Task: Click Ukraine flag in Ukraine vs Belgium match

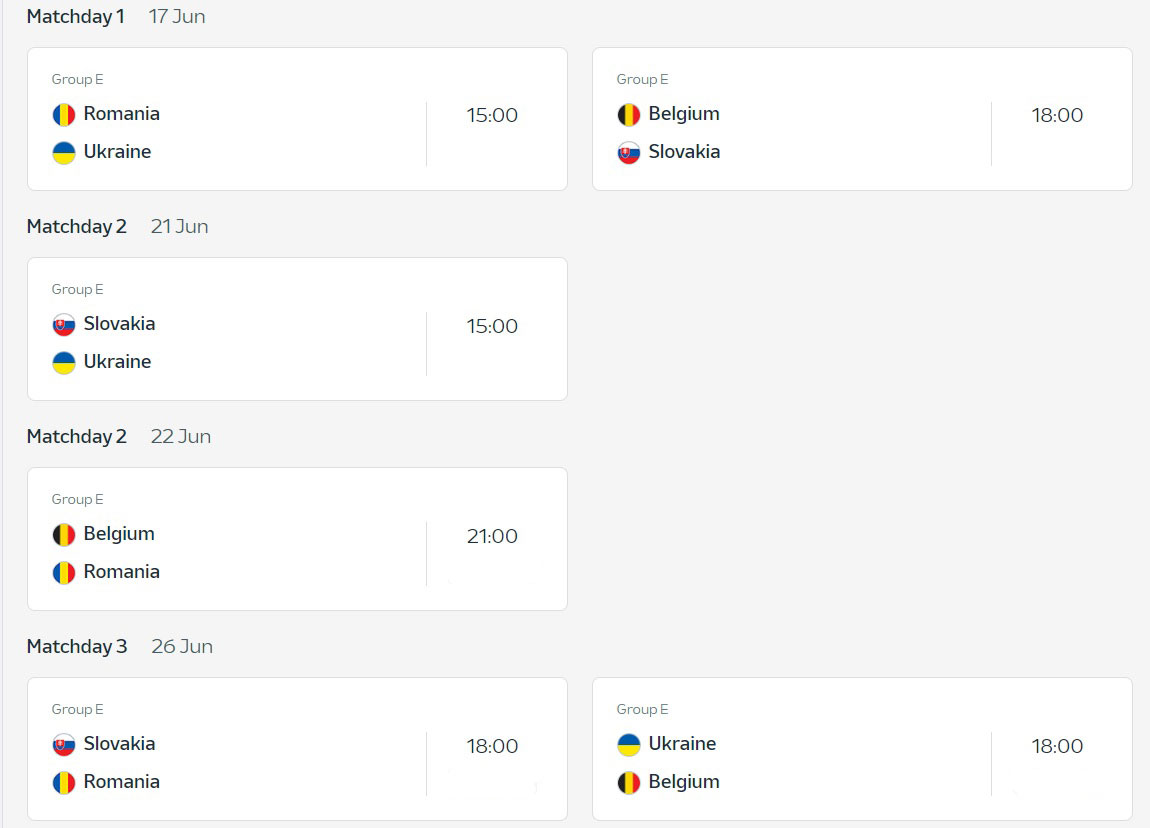Action: pos(629,744)
